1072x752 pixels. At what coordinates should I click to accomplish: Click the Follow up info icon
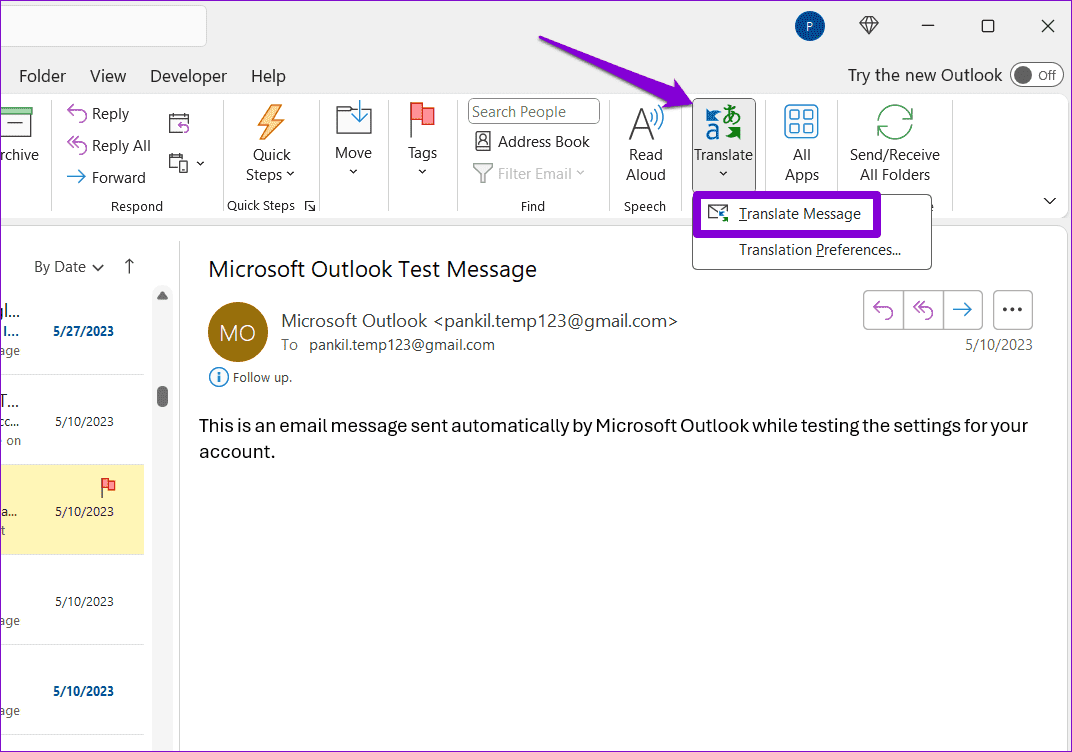click(x=219, y=377)
